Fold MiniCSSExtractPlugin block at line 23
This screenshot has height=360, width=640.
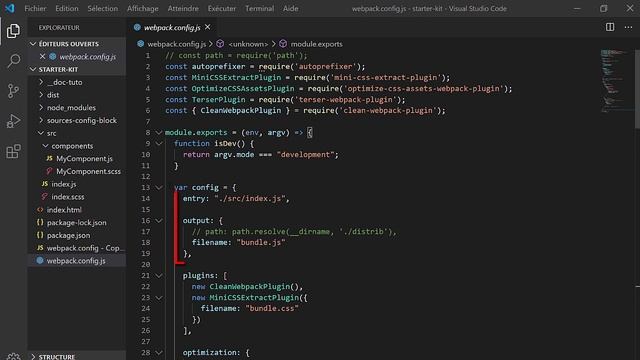pyautogui.click(x=159, y=298)
